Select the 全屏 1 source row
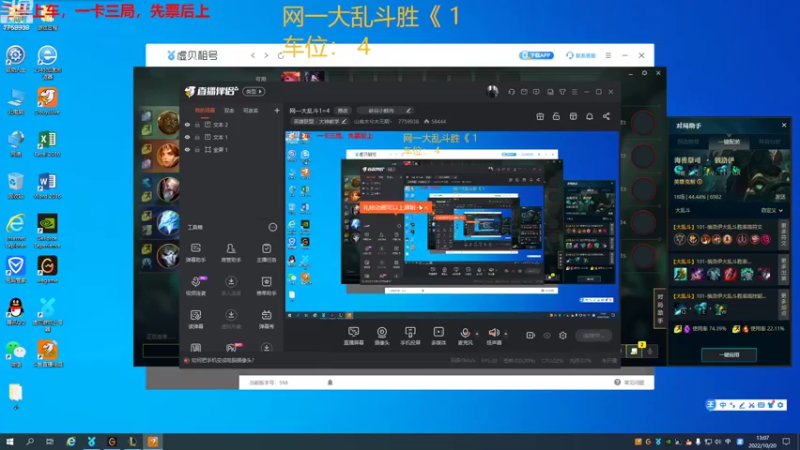The width and height of the screenshot is (800, 450). coord(232,149)
